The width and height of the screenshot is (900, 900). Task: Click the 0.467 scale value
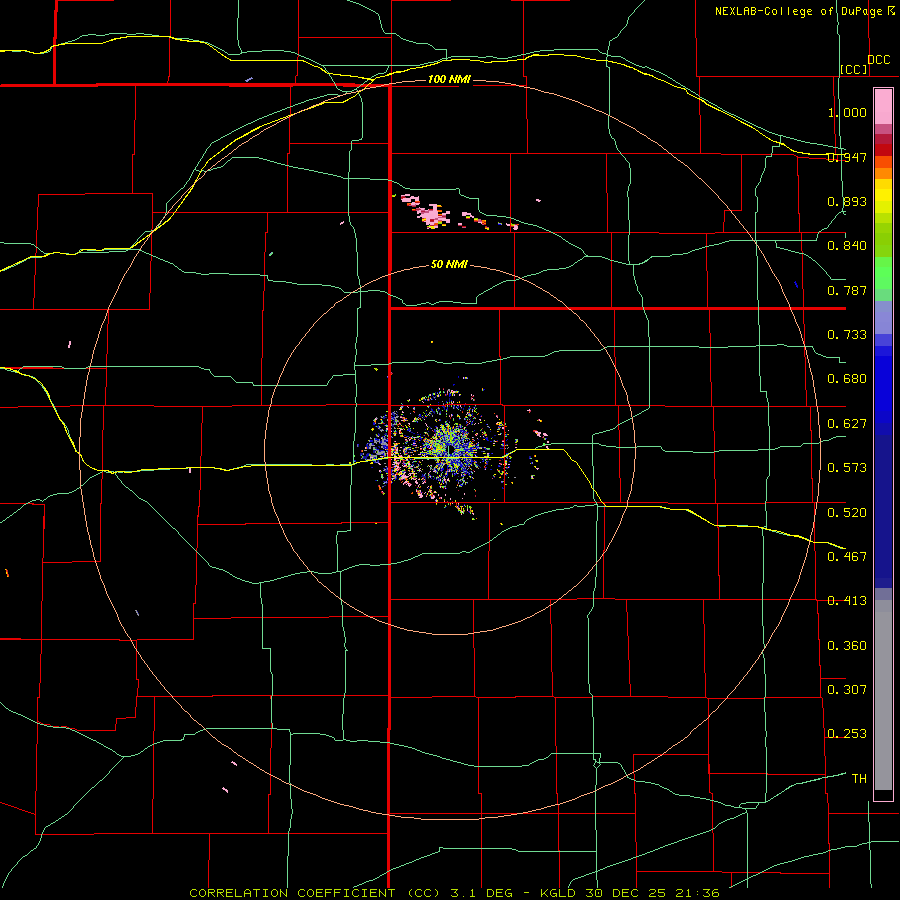[847, 557]
